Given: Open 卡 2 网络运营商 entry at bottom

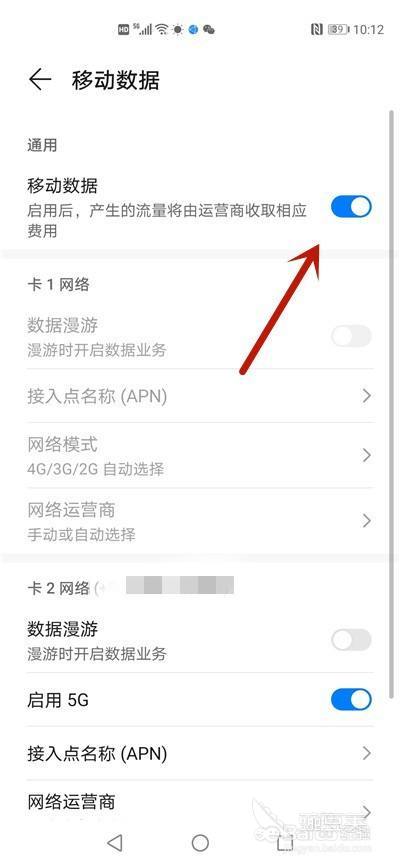Looking at the screenshot, I should point(200,804).
